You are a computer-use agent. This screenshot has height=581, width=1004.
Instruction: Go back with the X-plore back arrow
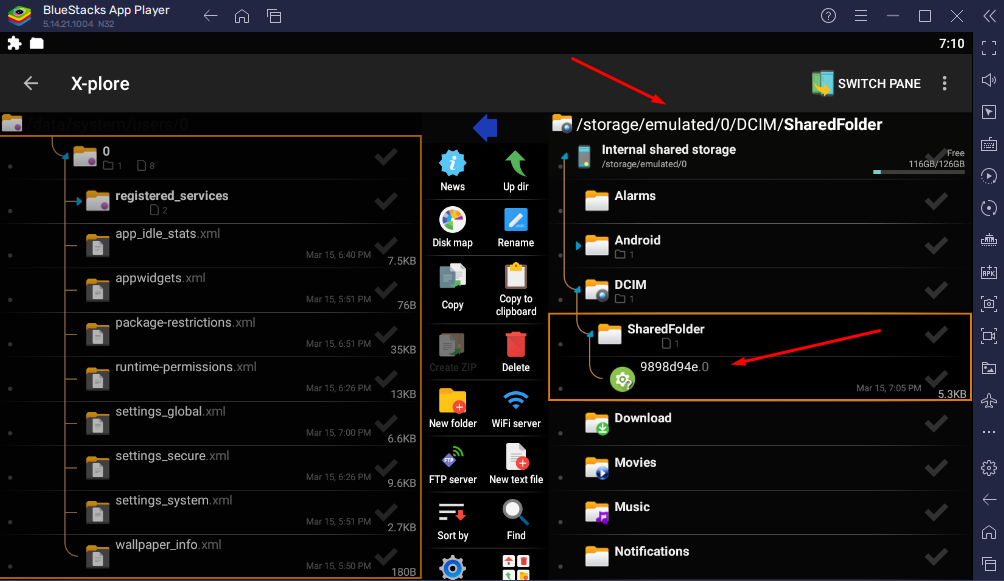pyautogui.click(x=31, y=83)
